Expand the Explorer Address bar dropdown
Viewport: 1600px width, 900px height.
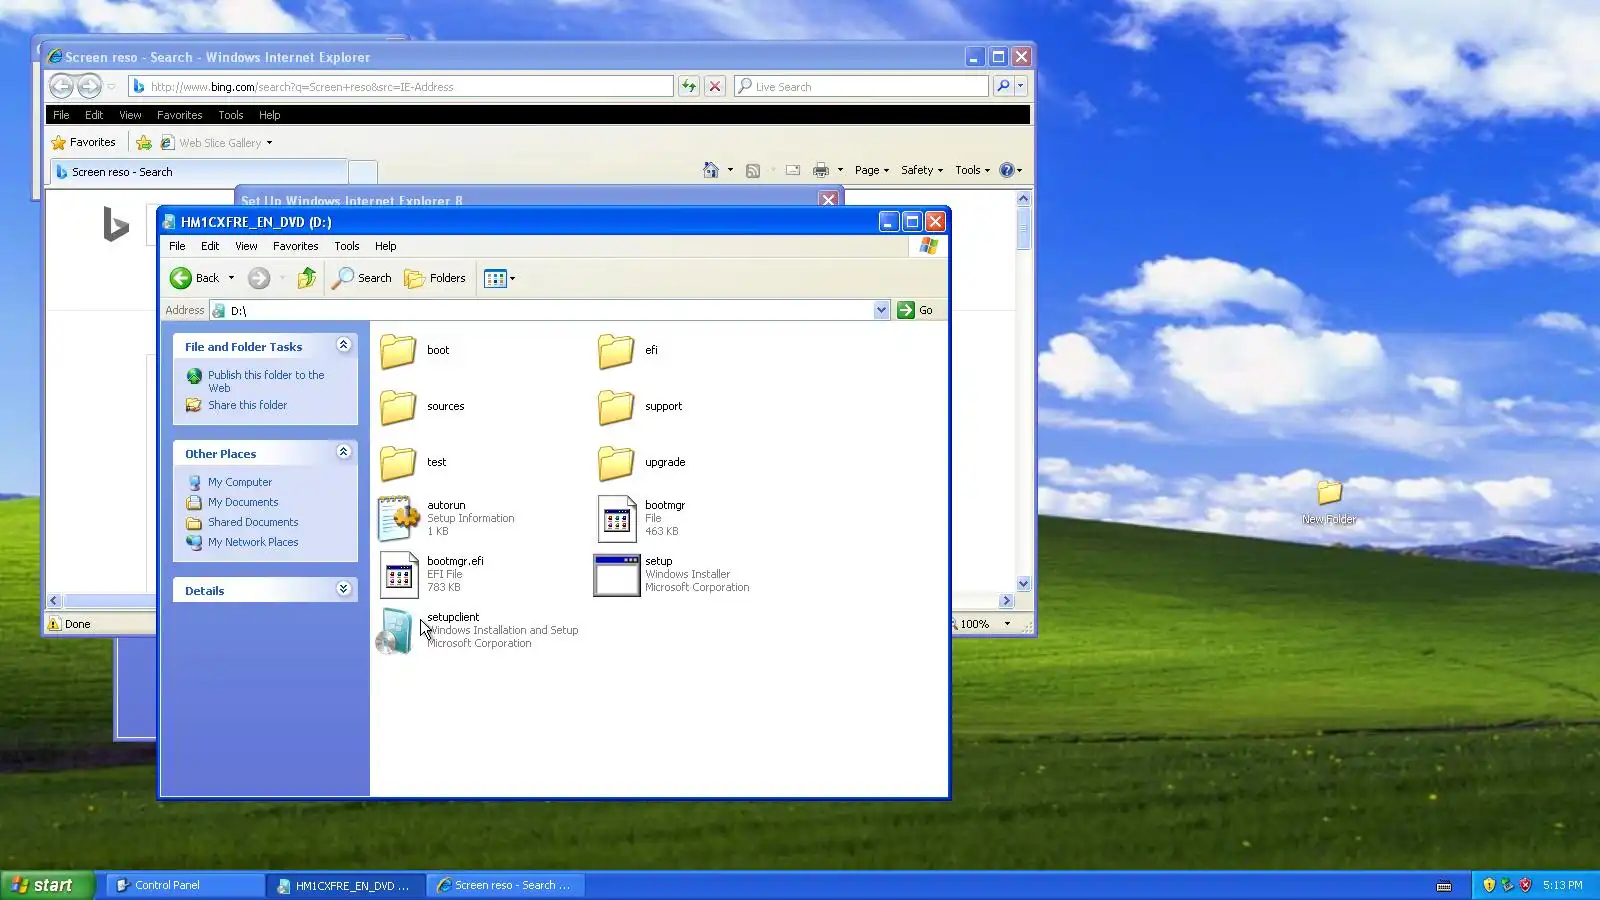881,310
